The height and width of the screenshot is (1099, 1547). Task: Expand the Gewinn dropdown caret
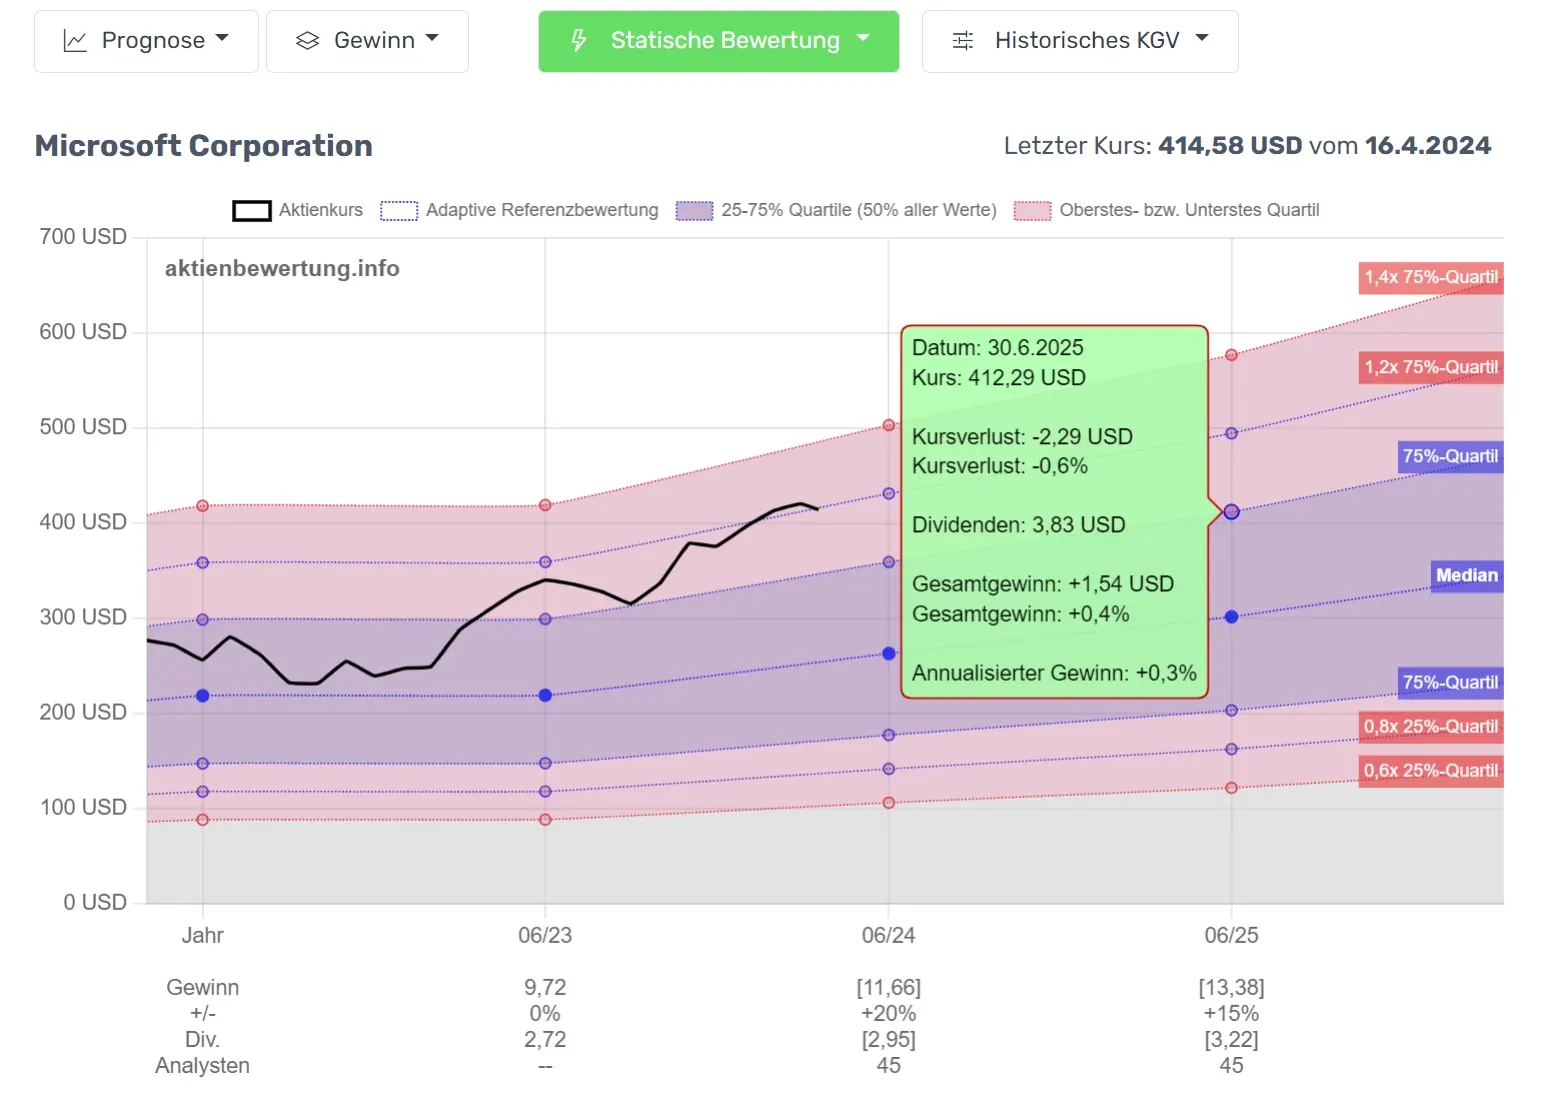click(x=432, y=38)
